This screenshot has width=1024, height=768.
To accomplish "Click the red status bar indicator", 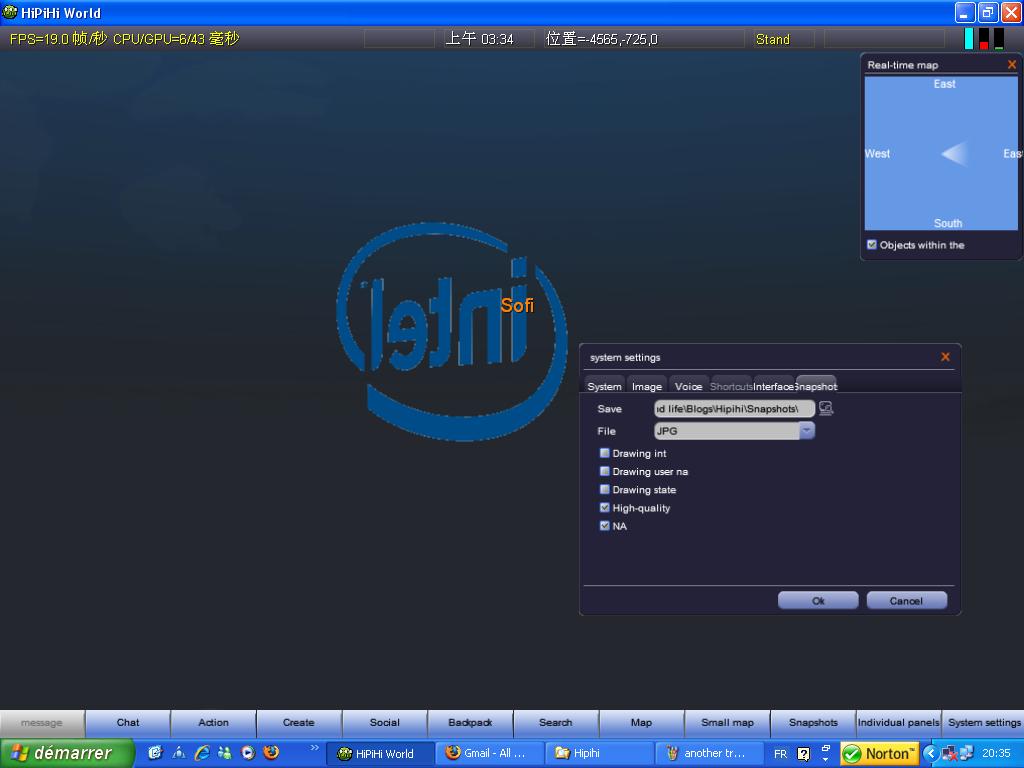I will [984, 38].
